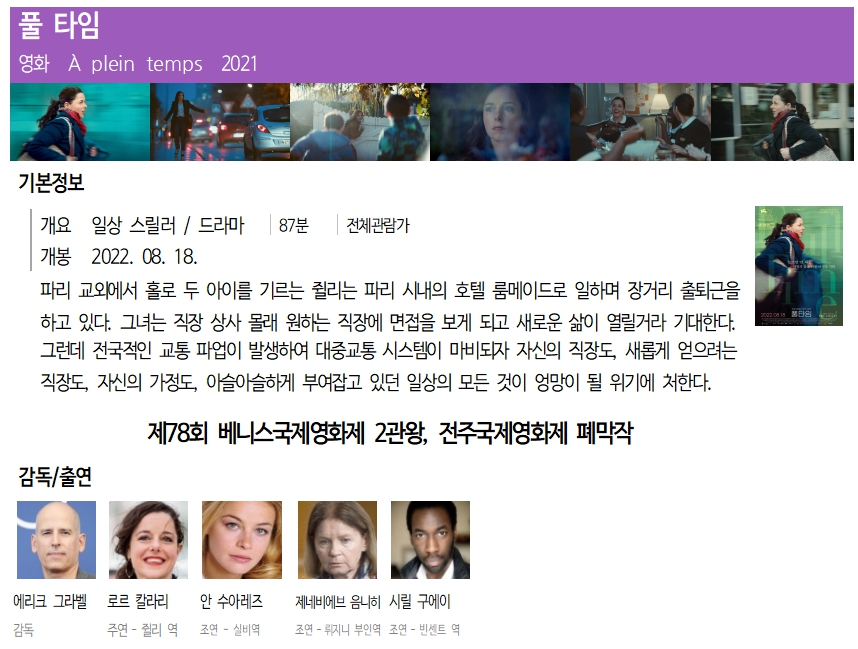Select the genre text 일상 스릴러 / 드라마
Image resolution: width=858 pixels, height=649 pixels.
(167, 225)
